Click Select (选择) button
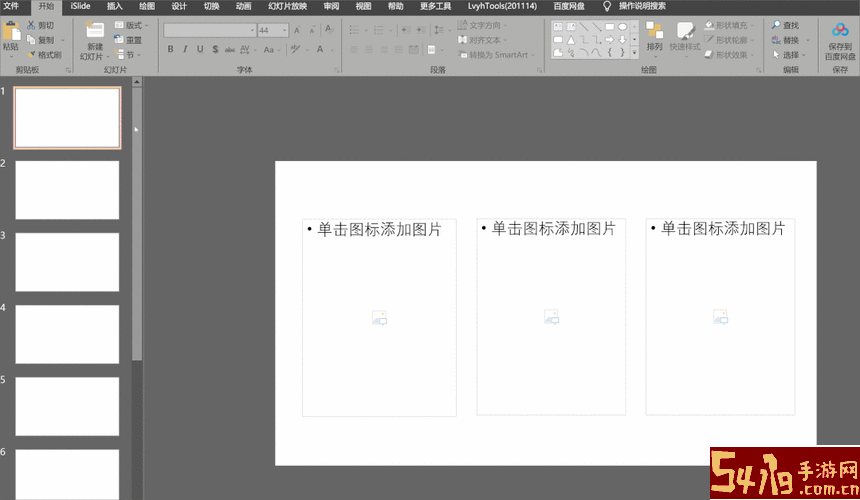Screen dimensions: 860x500 coord(789,55)
